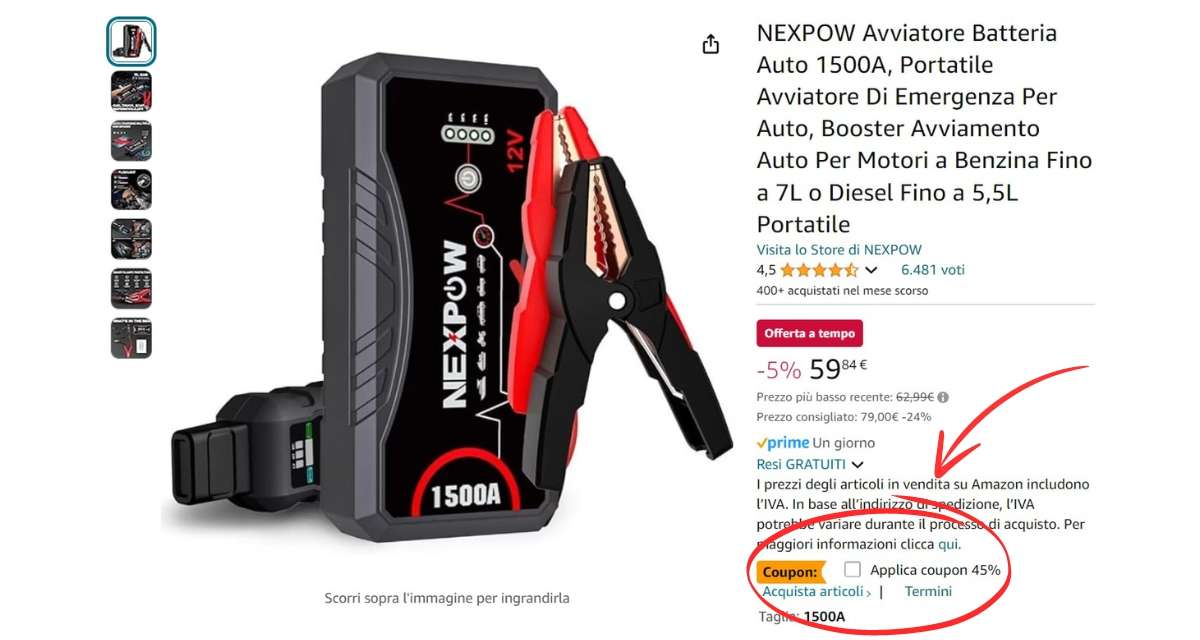The height and width of the screenshot is (640, 1200).
Task: Select the last product thumbnail
Action: pyautogui.click(x=131, y=338)
